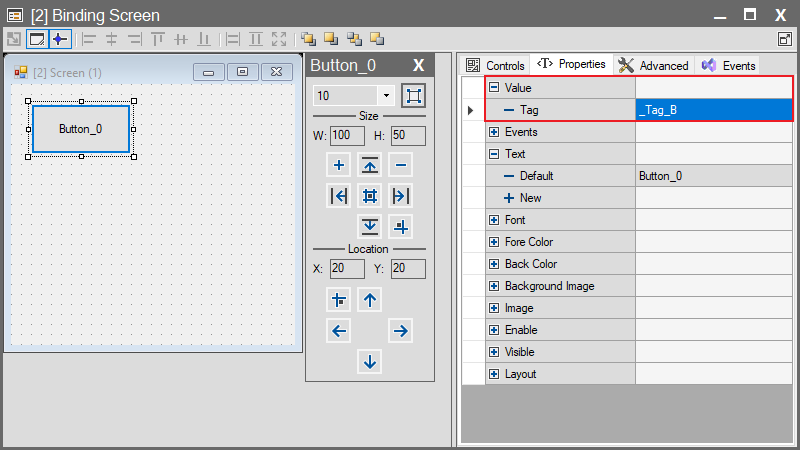Expand the Back Color property group
The image size is (800, 450).
click(494, 264)
